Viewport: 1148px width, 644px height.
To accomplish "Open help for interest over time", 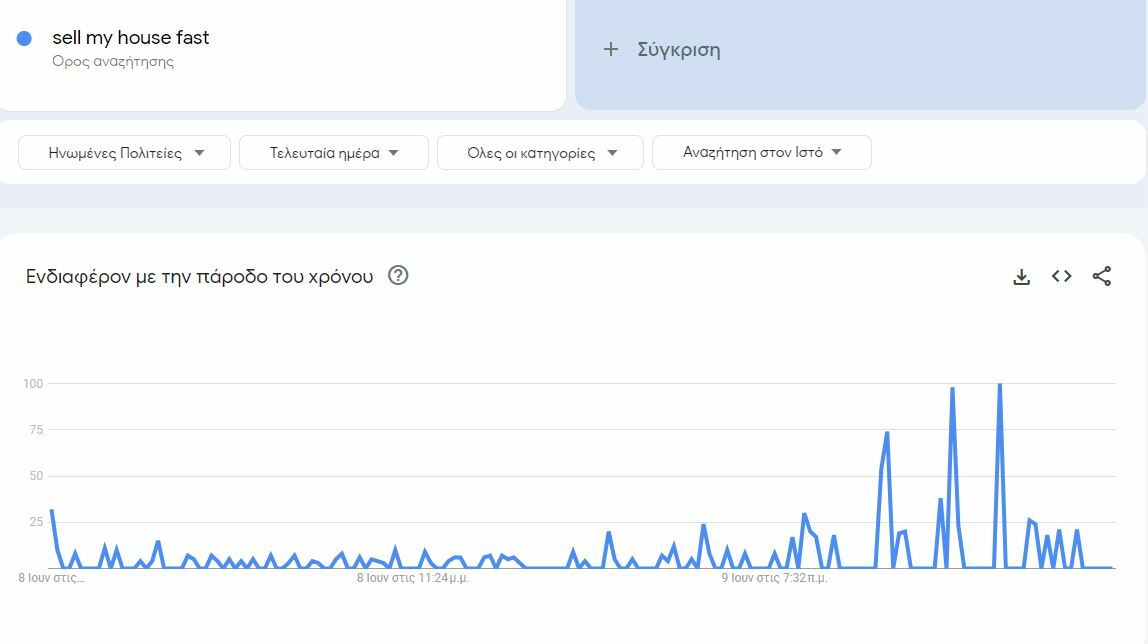I will [x=397, y=274].
